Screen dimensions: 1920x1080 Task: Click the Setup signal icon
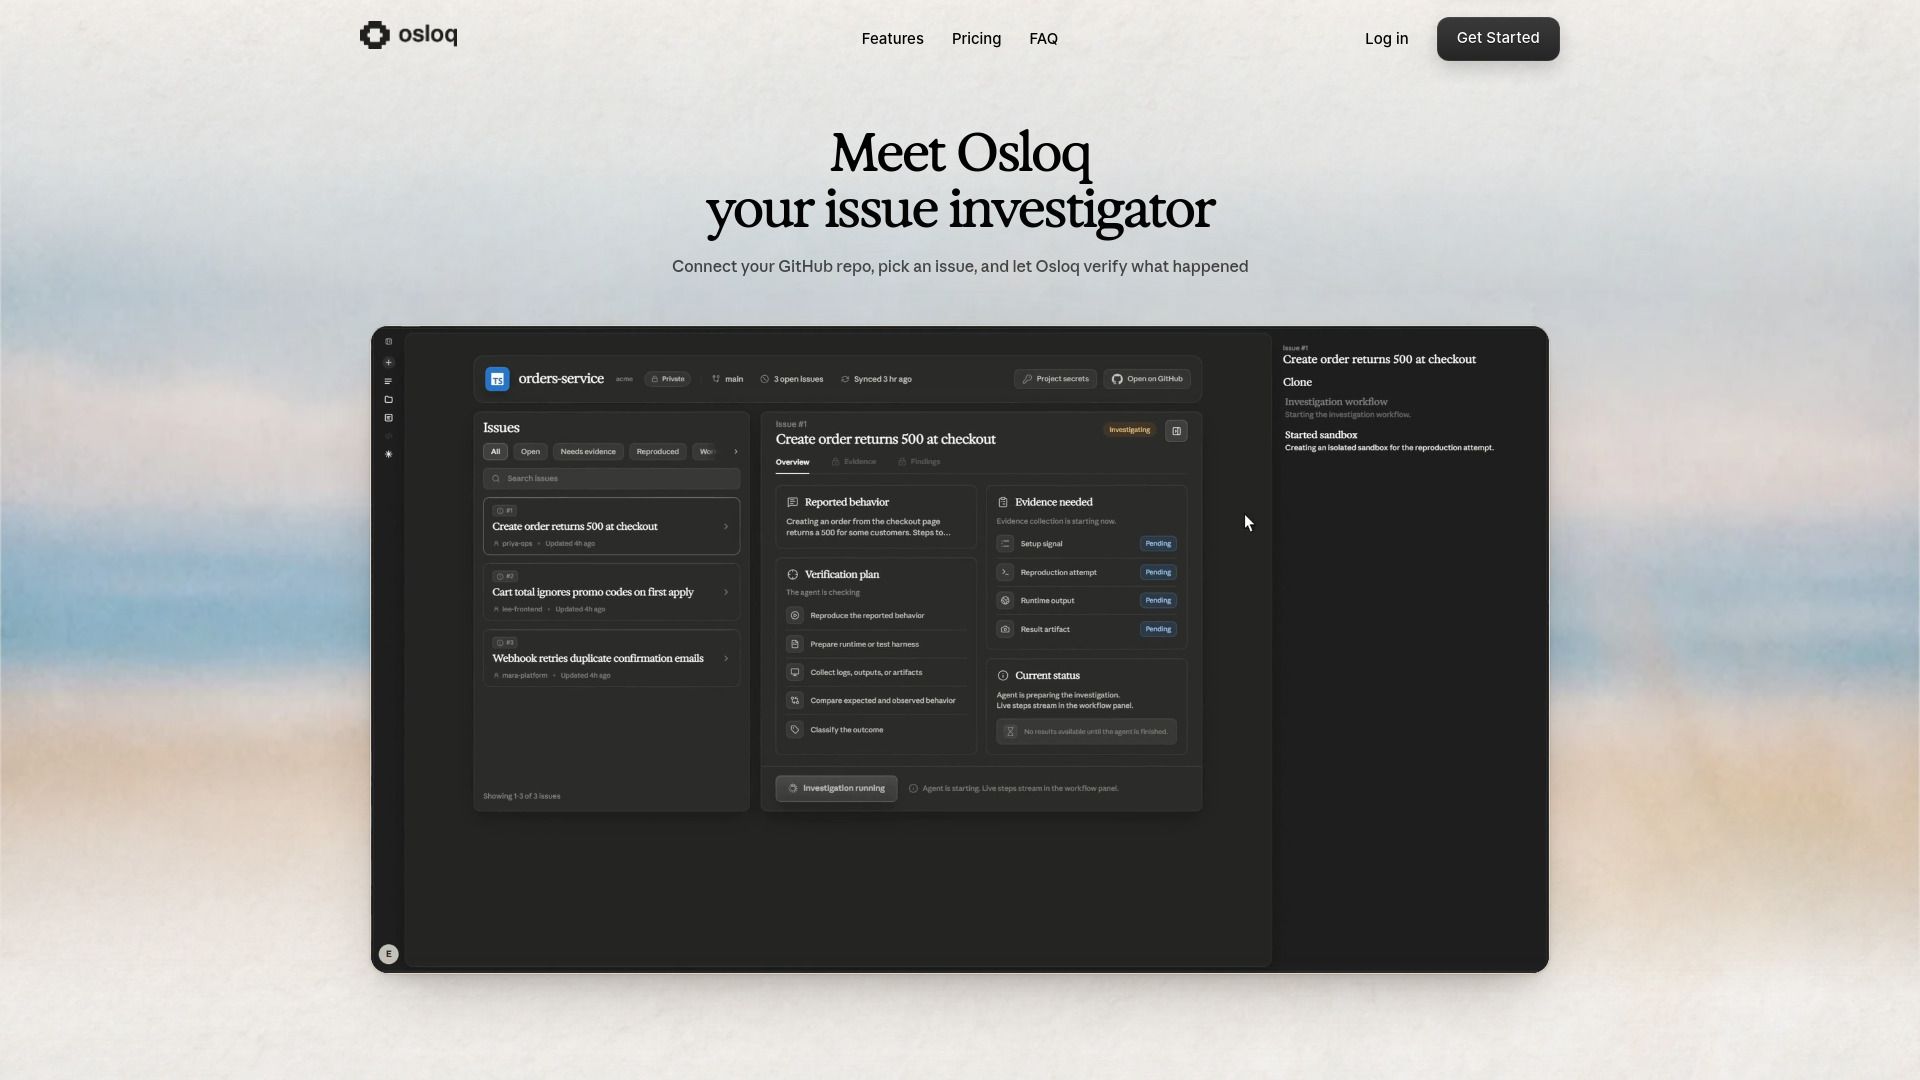pos(1005,544)
